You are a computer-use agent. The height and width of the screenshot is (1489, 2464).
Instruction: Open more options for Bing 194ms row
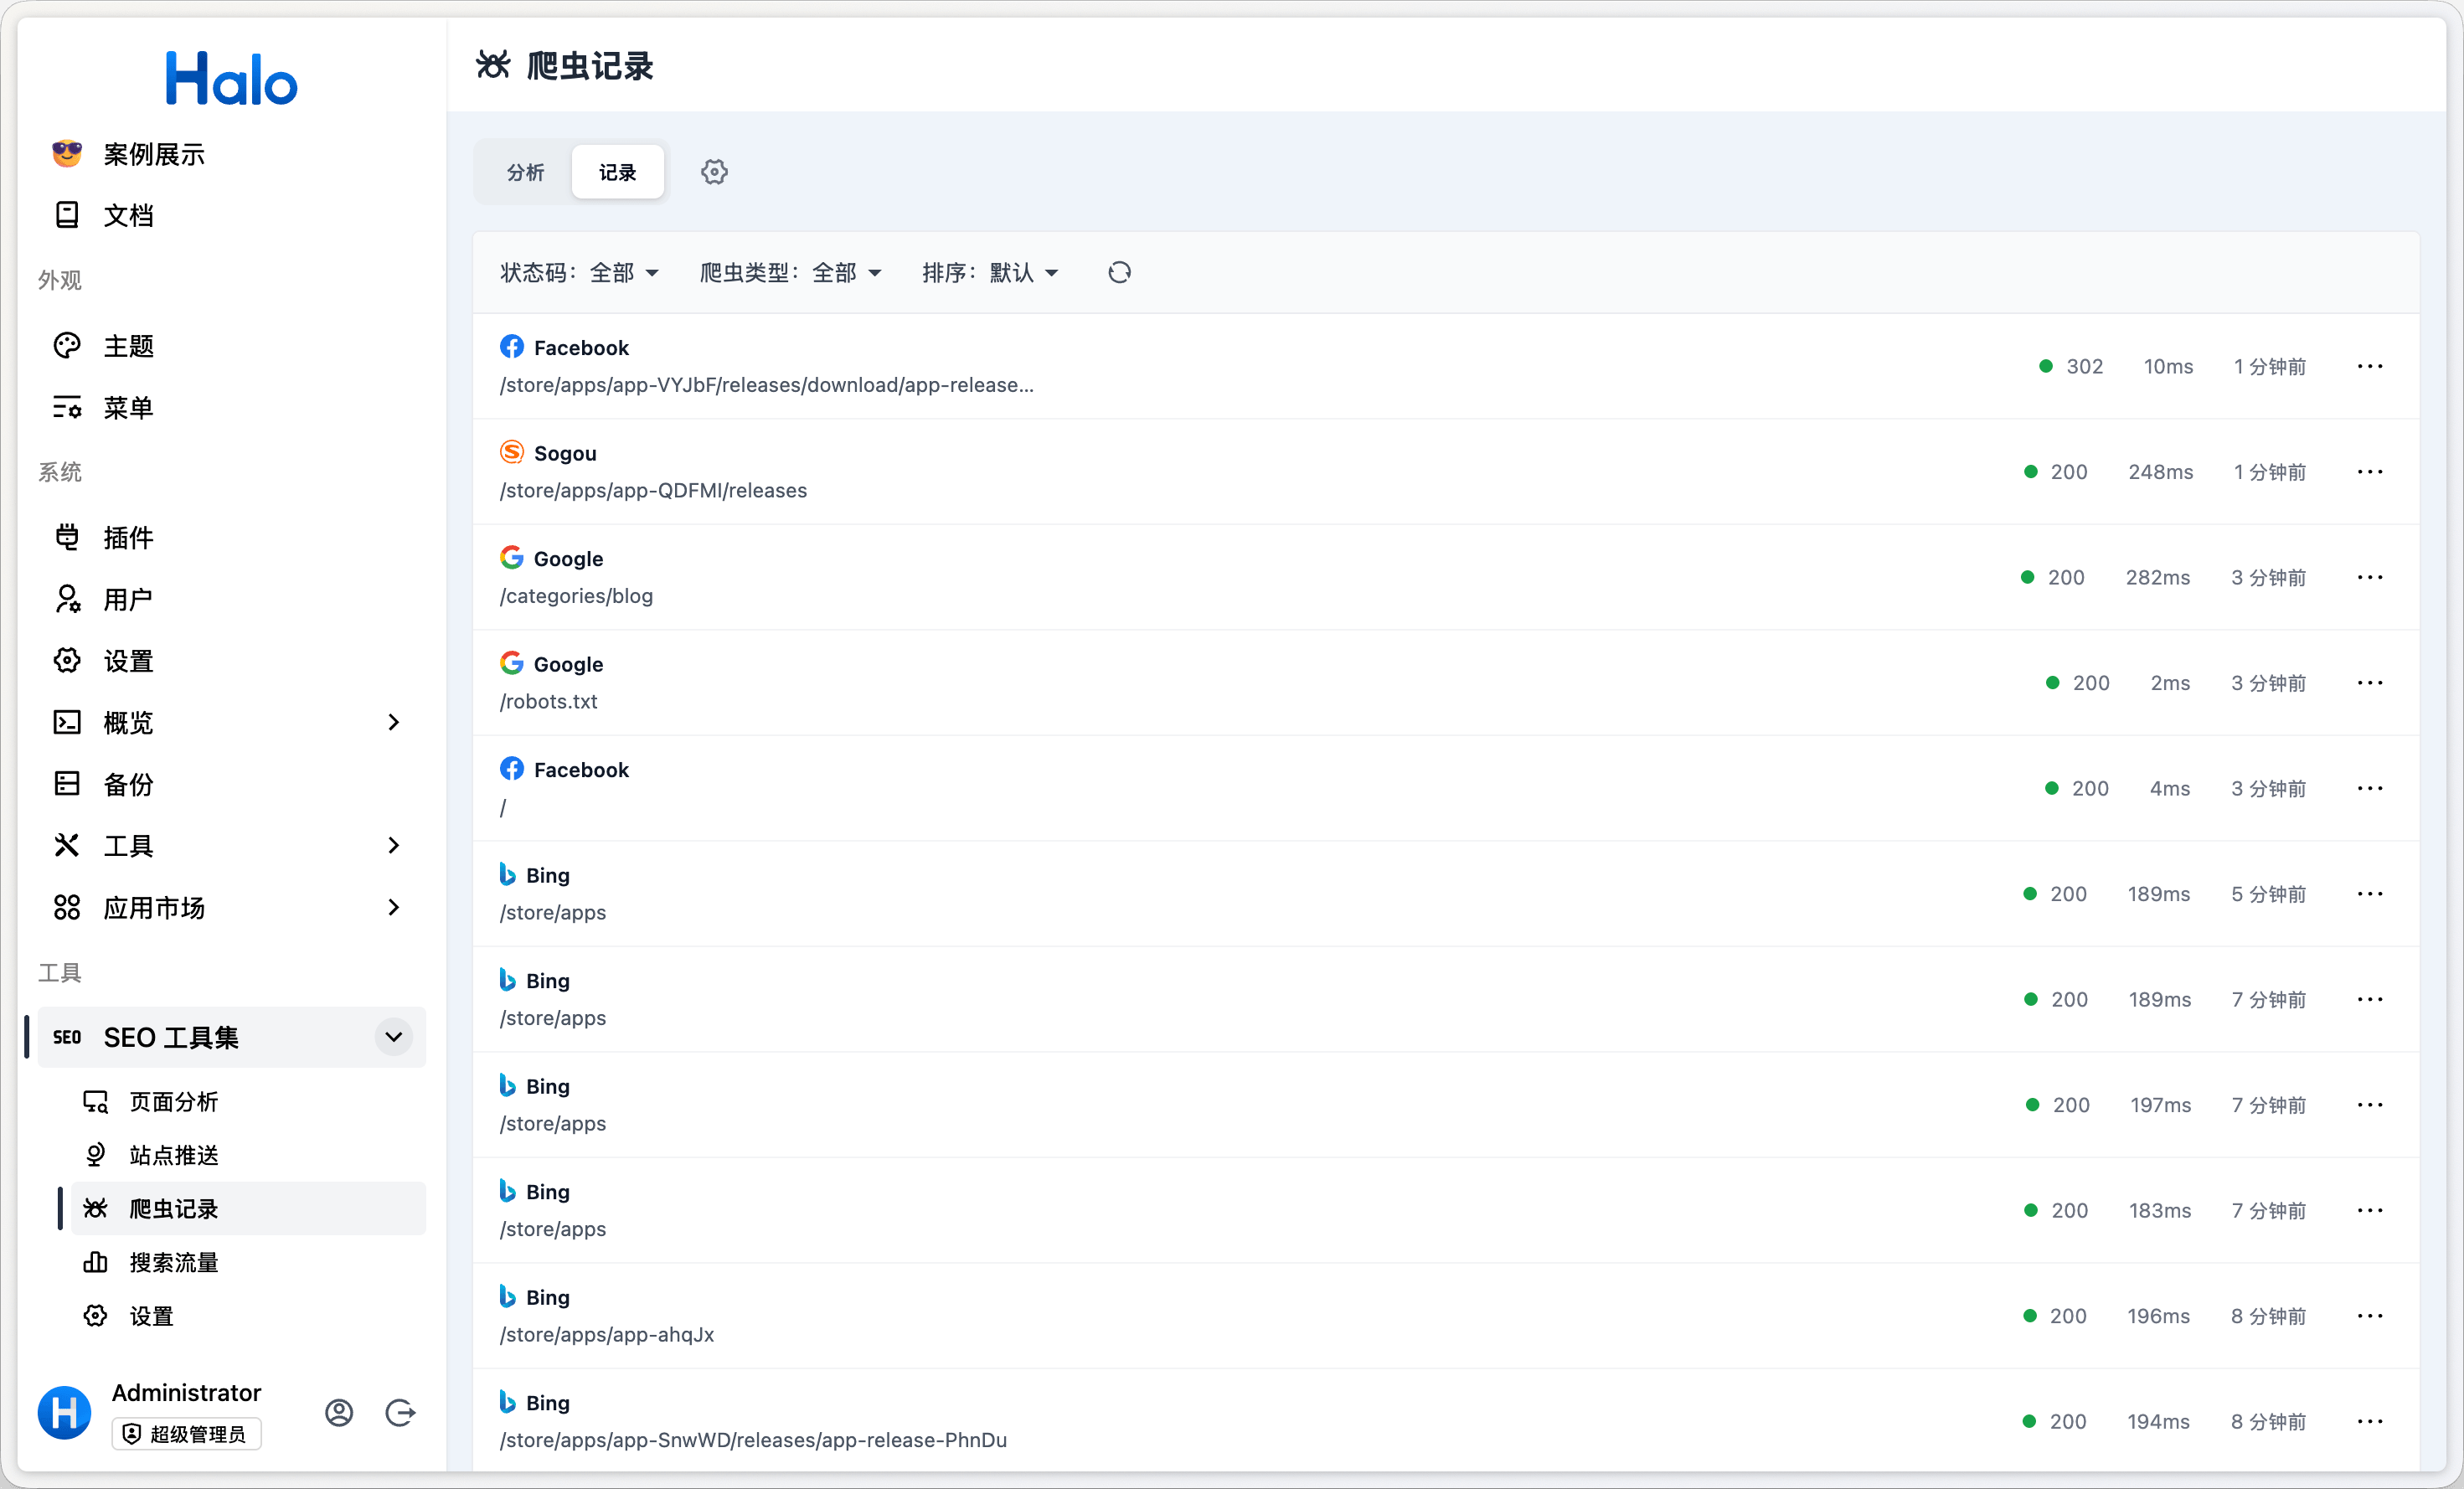(2370, 1421)
